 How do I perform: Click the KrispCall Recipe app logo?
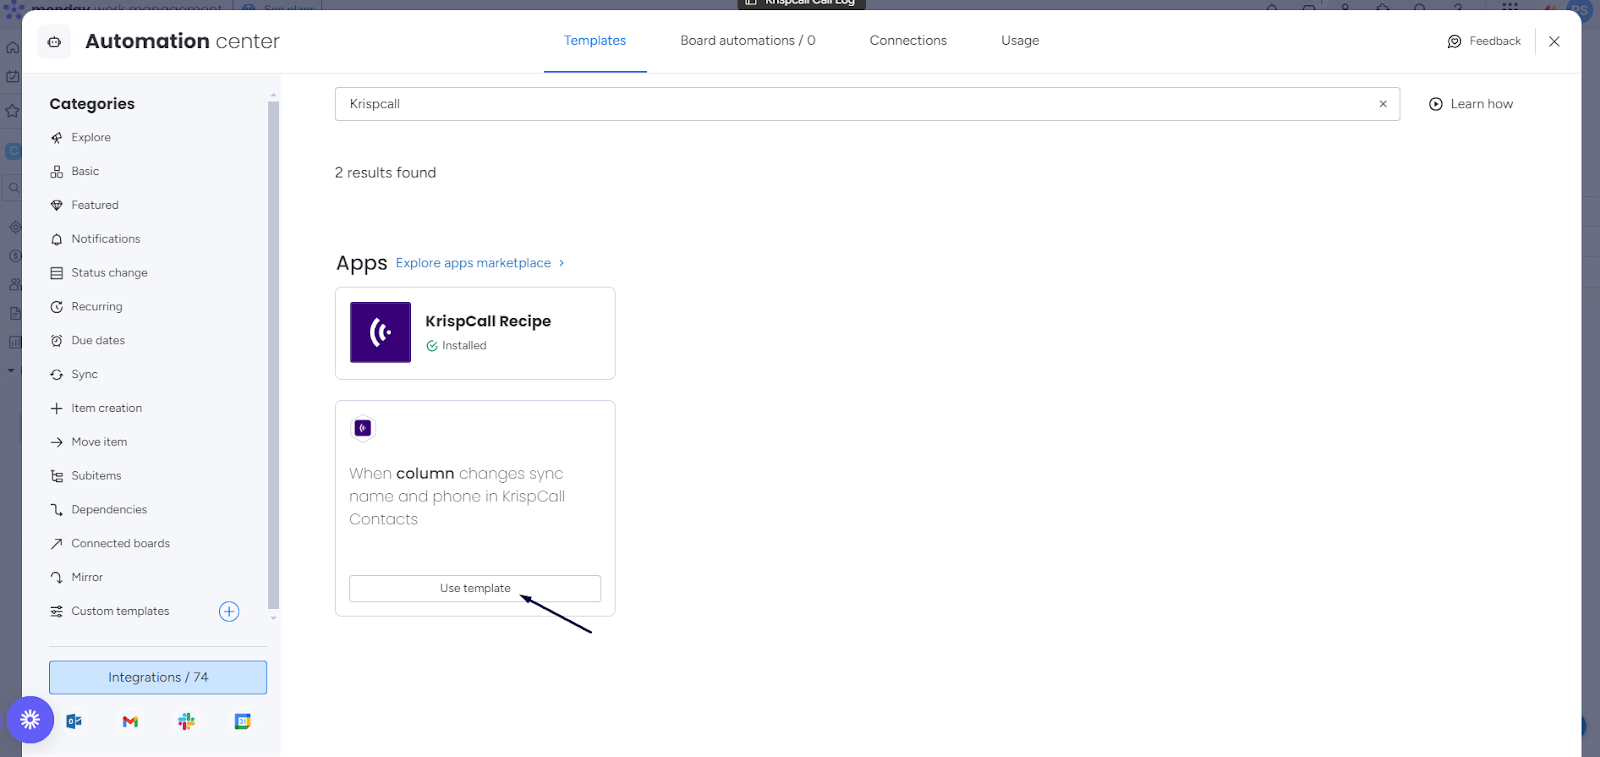[380, 332]
